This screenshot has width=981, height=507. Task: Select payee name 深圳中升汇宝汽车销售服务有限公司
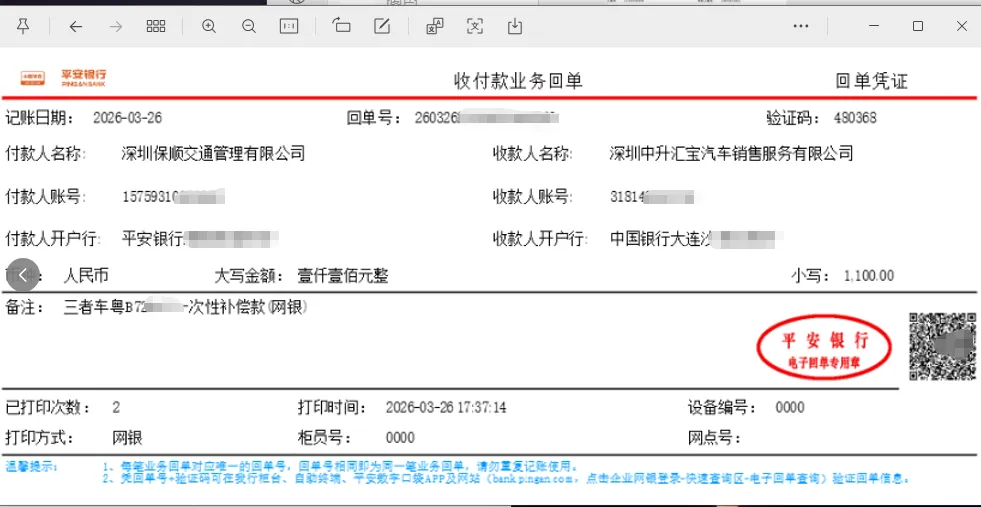click(731, 153)
